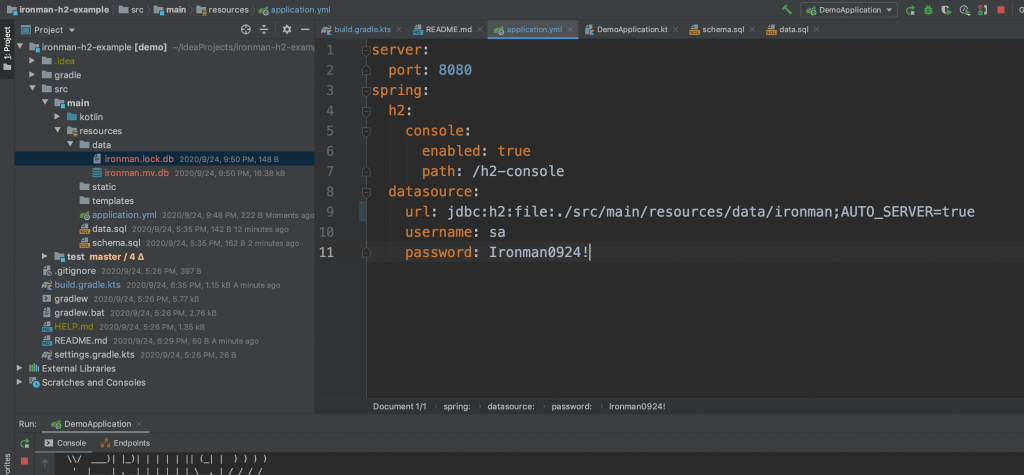Switch to the schema.sql editor tab

tap(723, 29)
